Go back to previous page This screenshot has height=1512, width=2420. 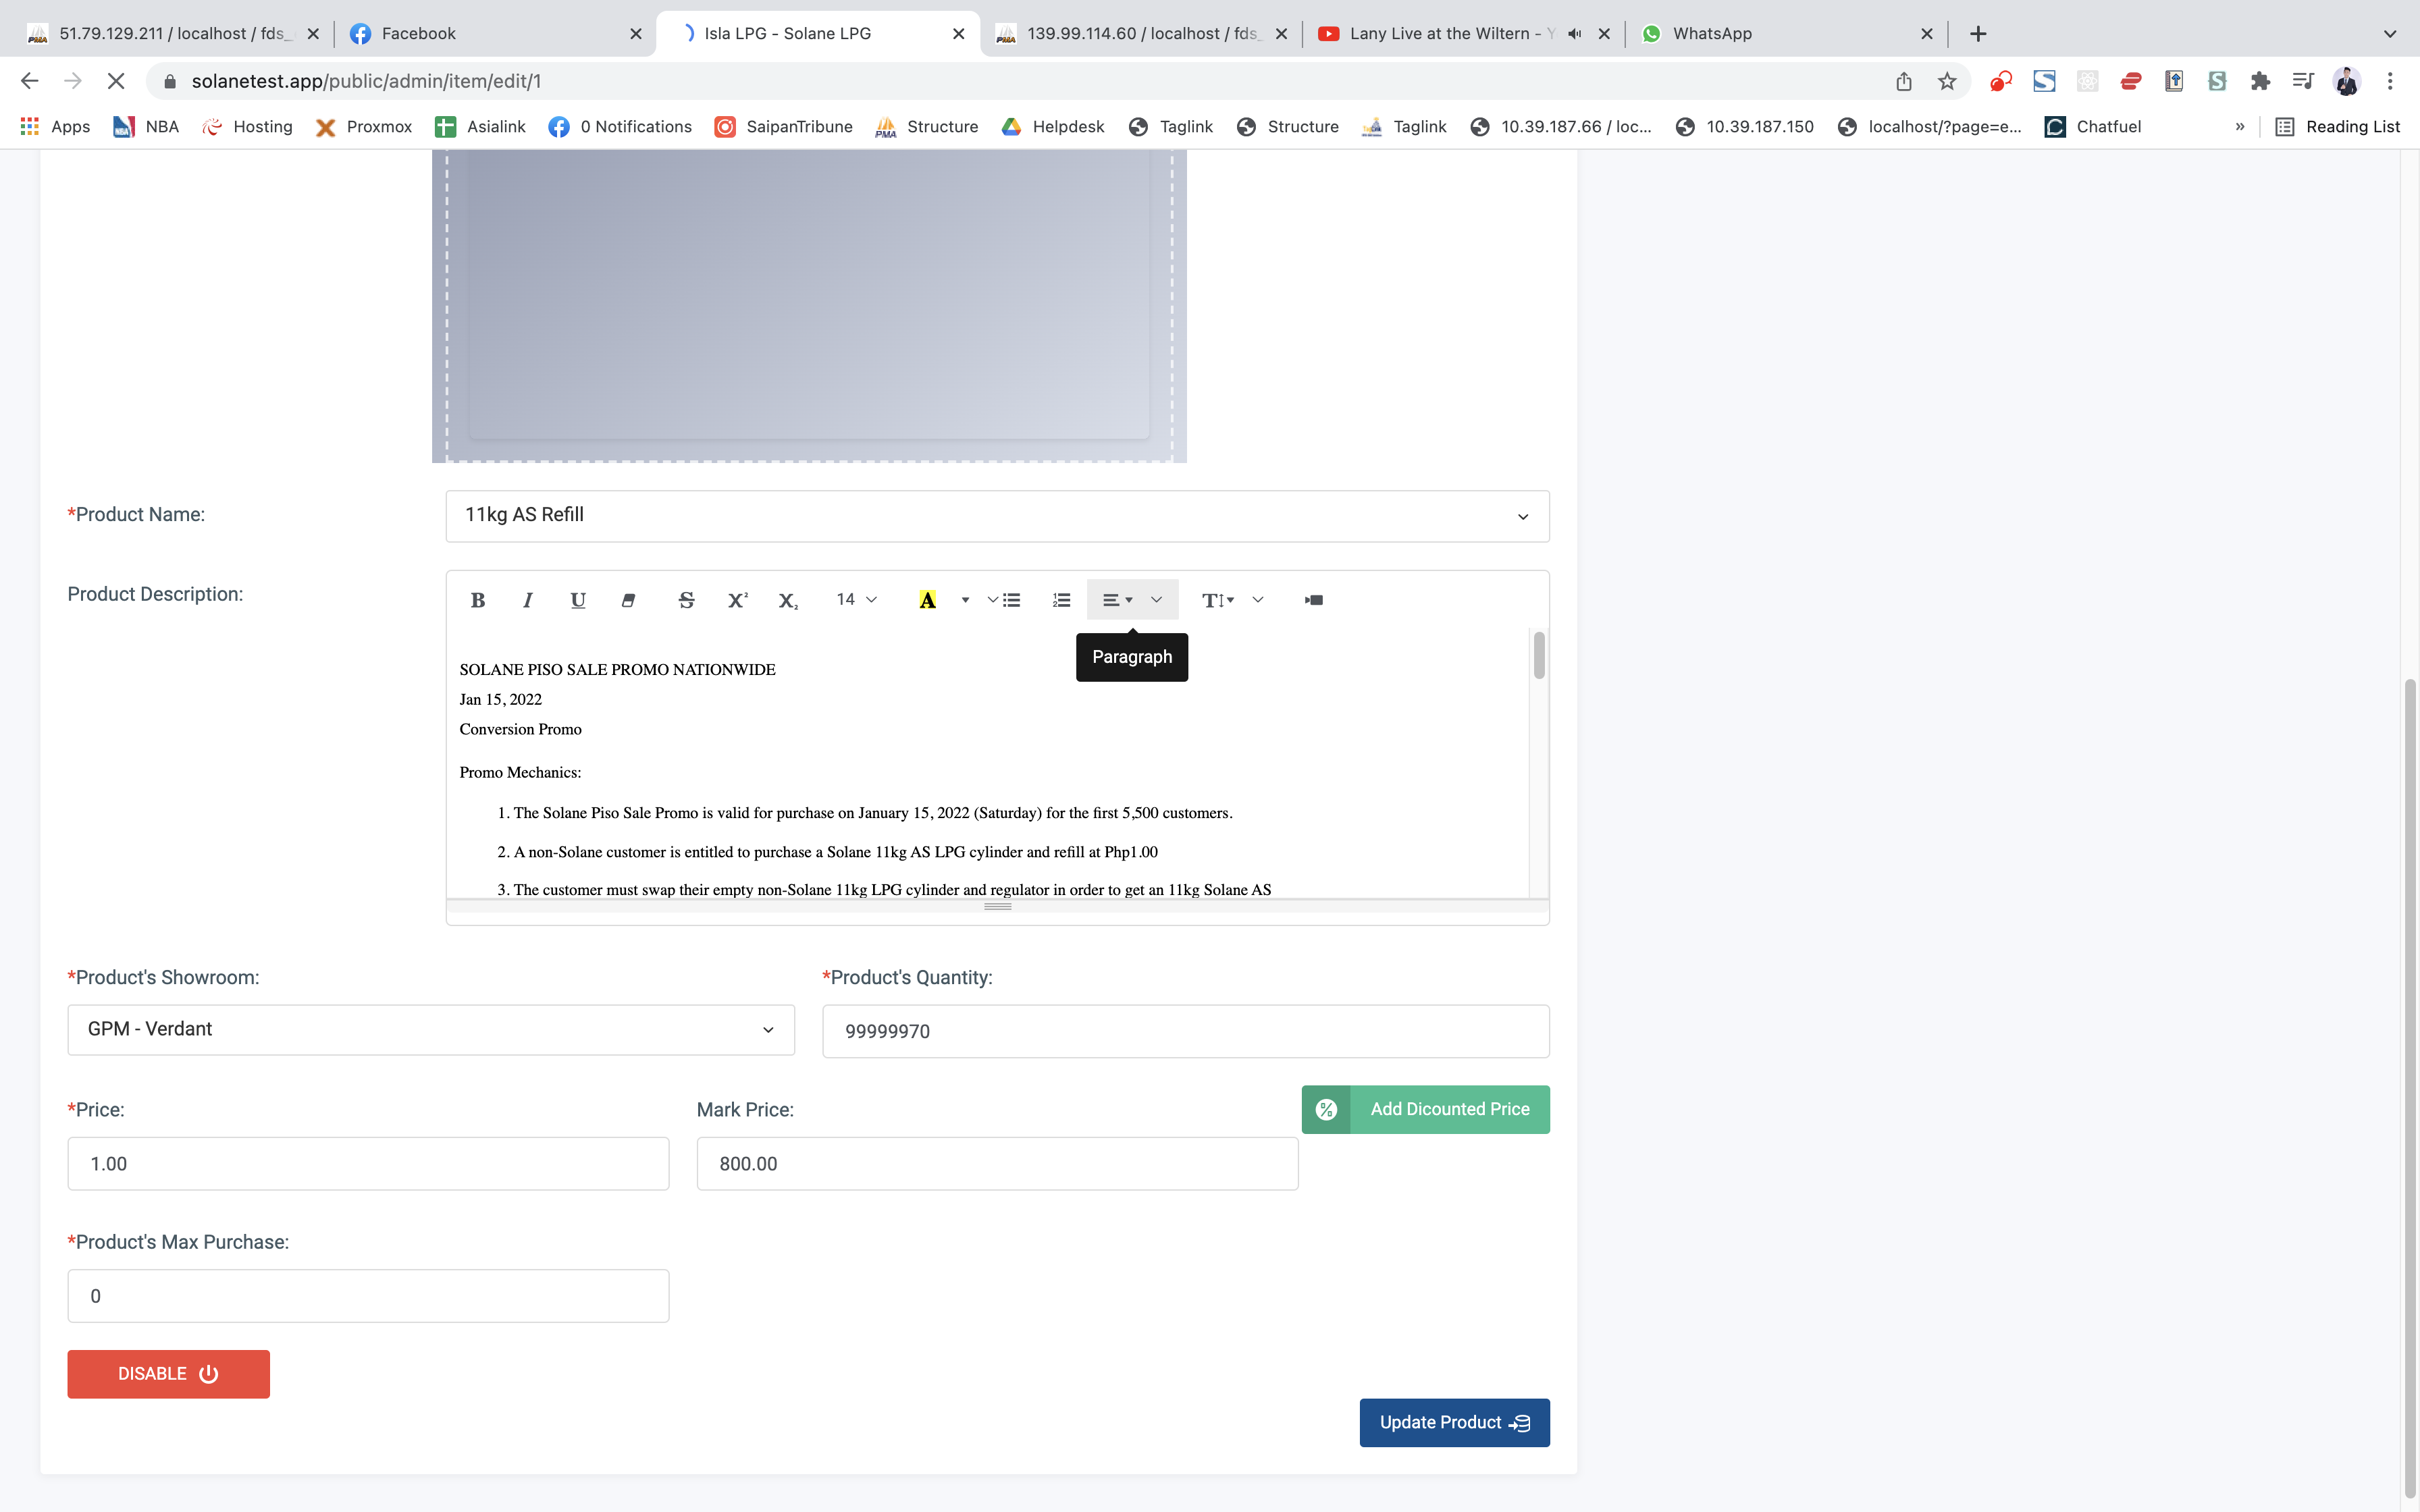(30, 81)
